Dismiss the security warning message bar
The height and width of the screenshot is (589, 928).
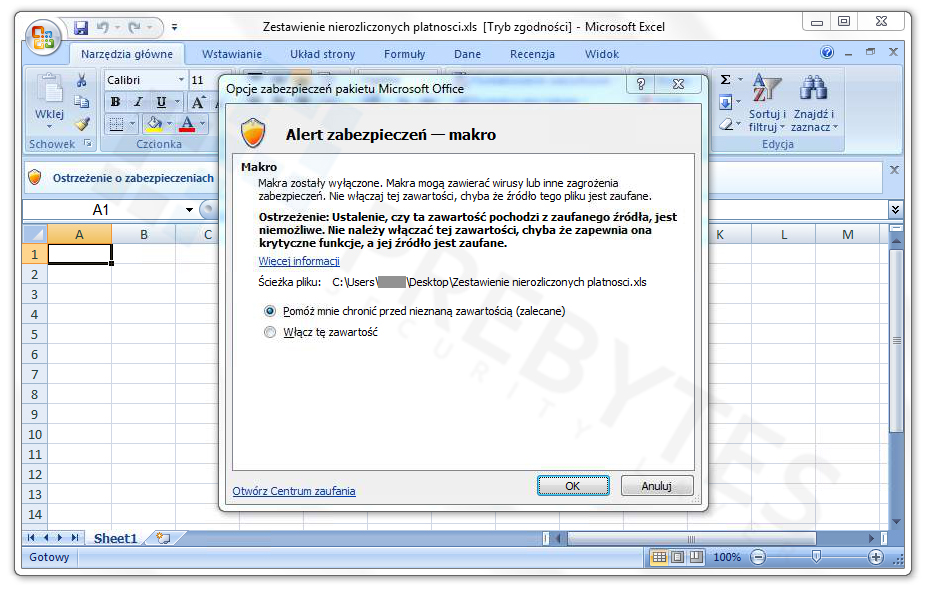pyautogui.click(x=894, y=170)
